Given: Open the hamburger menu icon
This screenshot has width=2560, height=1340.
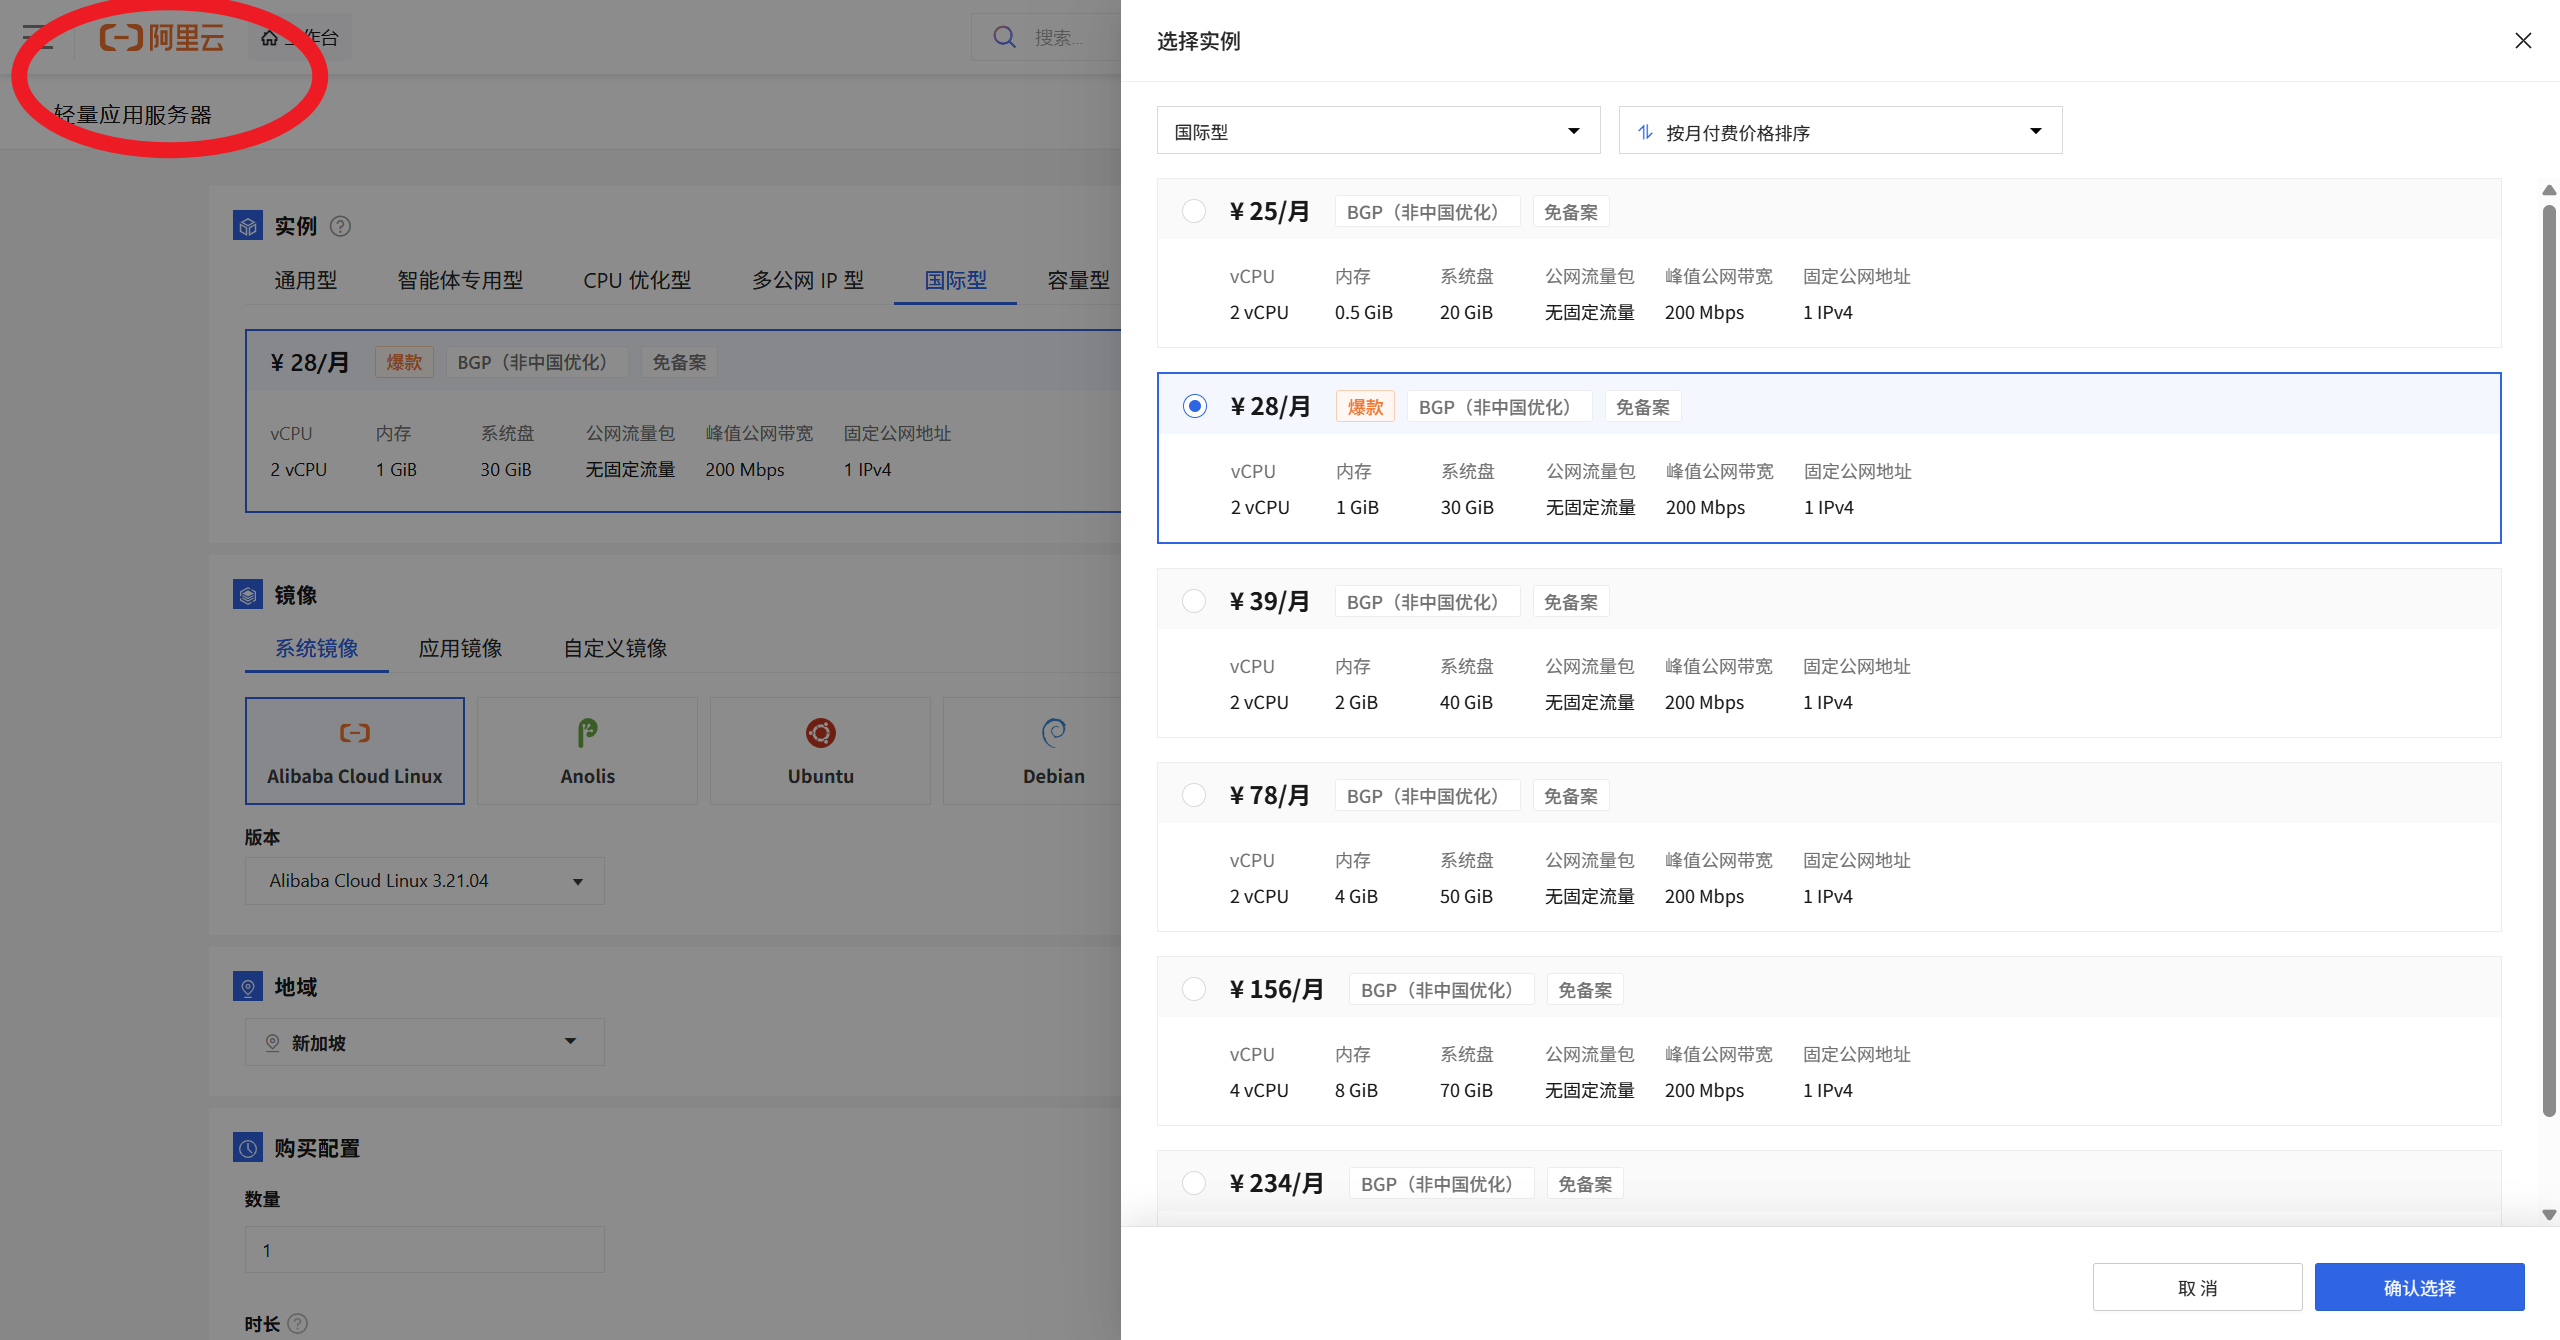Looking at the screenshot, I should (x=38, y=38).
